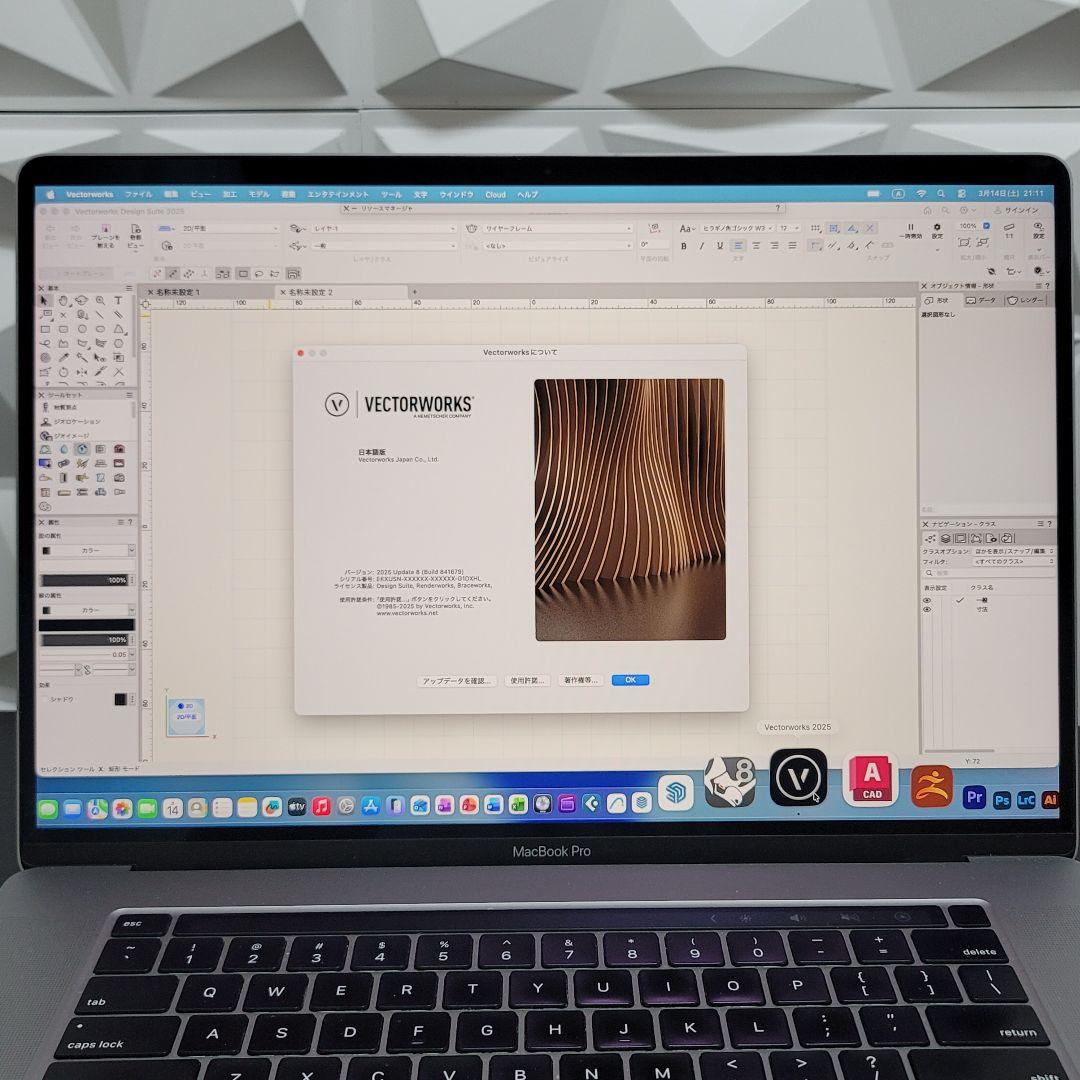Open the ファイル menu
Image resolution: width=1080 pixels, height=1080 pixels.
pyautogui.click(x=138, y=194)
